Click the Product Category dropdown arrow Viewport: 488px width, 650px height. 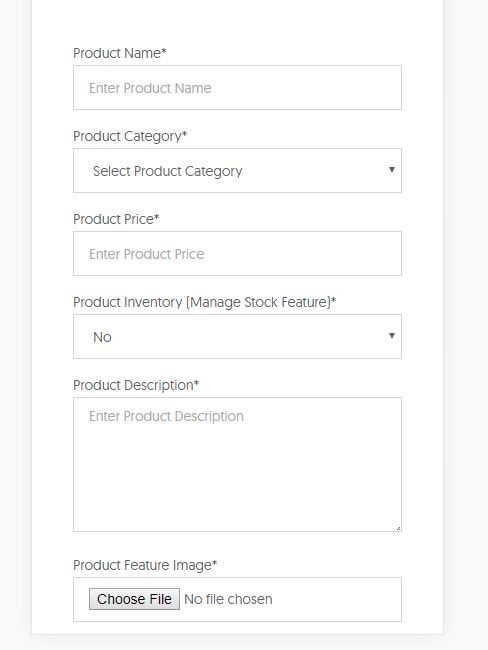(391, 170)
